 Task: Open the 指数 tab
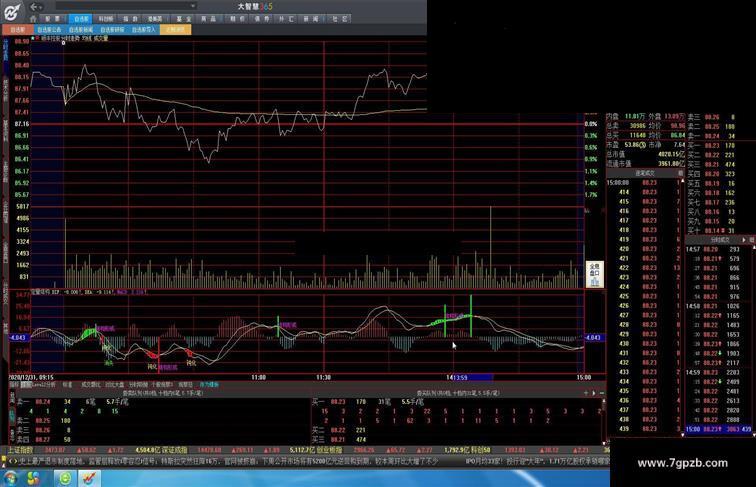[130, 19]
